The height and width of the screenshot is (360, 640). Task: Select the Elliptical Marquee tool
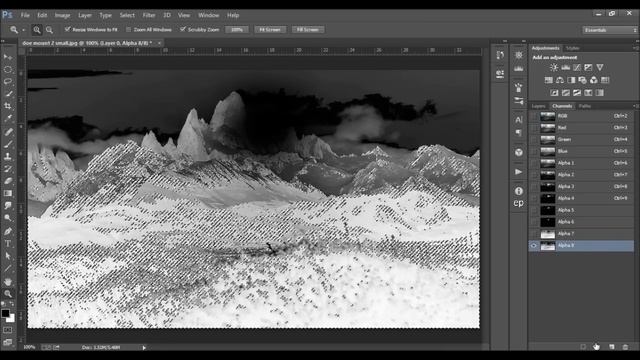[8, 69]
